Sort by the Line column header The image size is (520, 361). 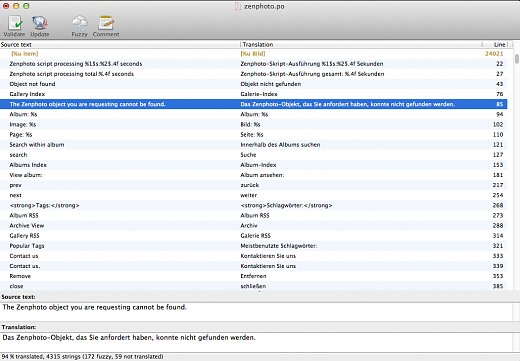tap(495, 44)
